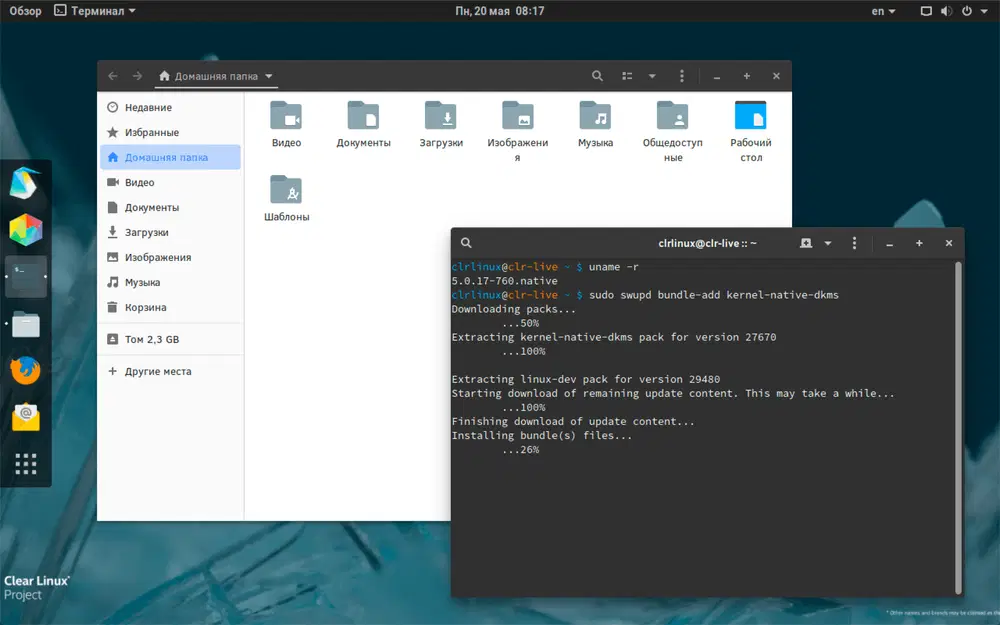Open the Музыка folder icon
Screen dimensions: 1000x625
pyautogui.click(x=595, y=117)
